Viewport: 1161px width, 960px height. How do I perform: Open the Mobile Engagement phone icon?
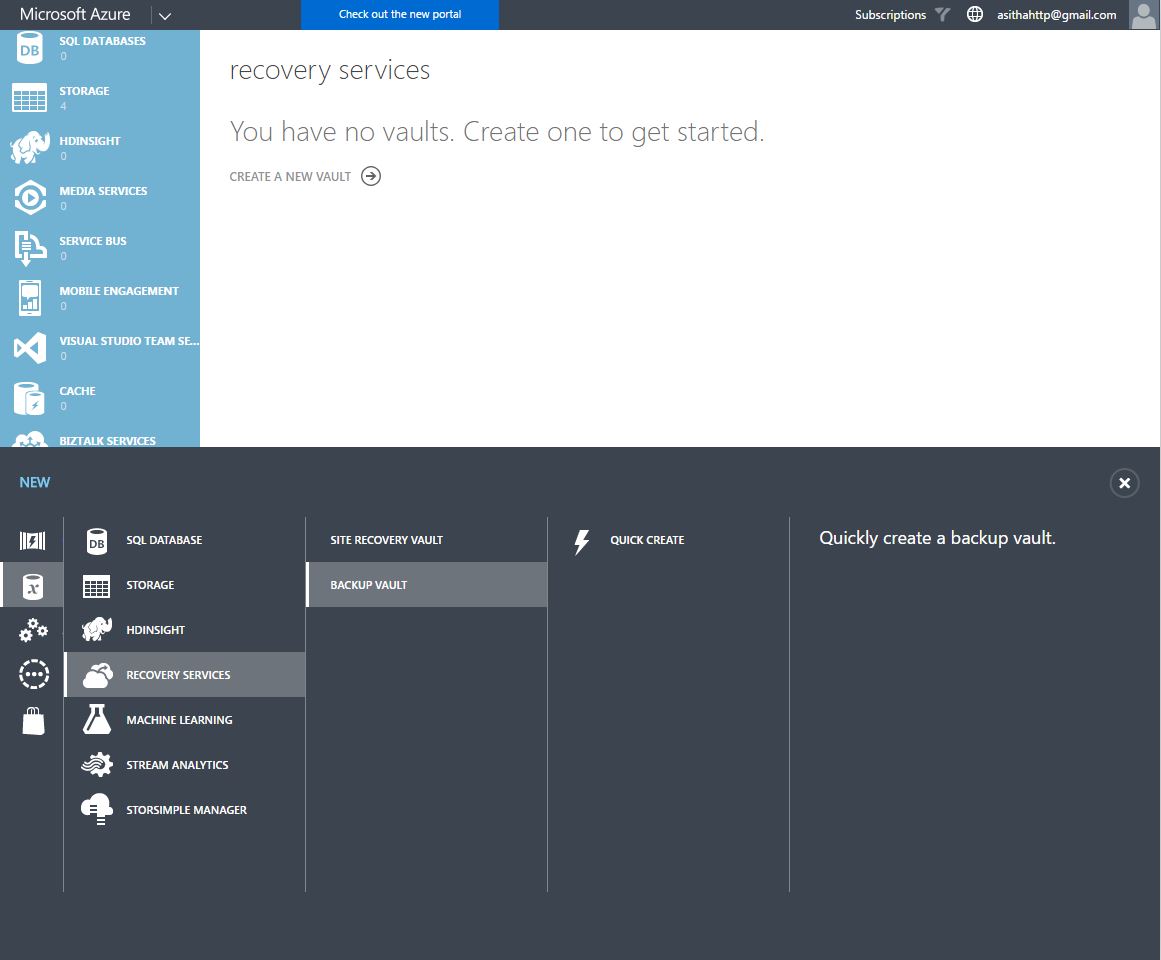30,298
